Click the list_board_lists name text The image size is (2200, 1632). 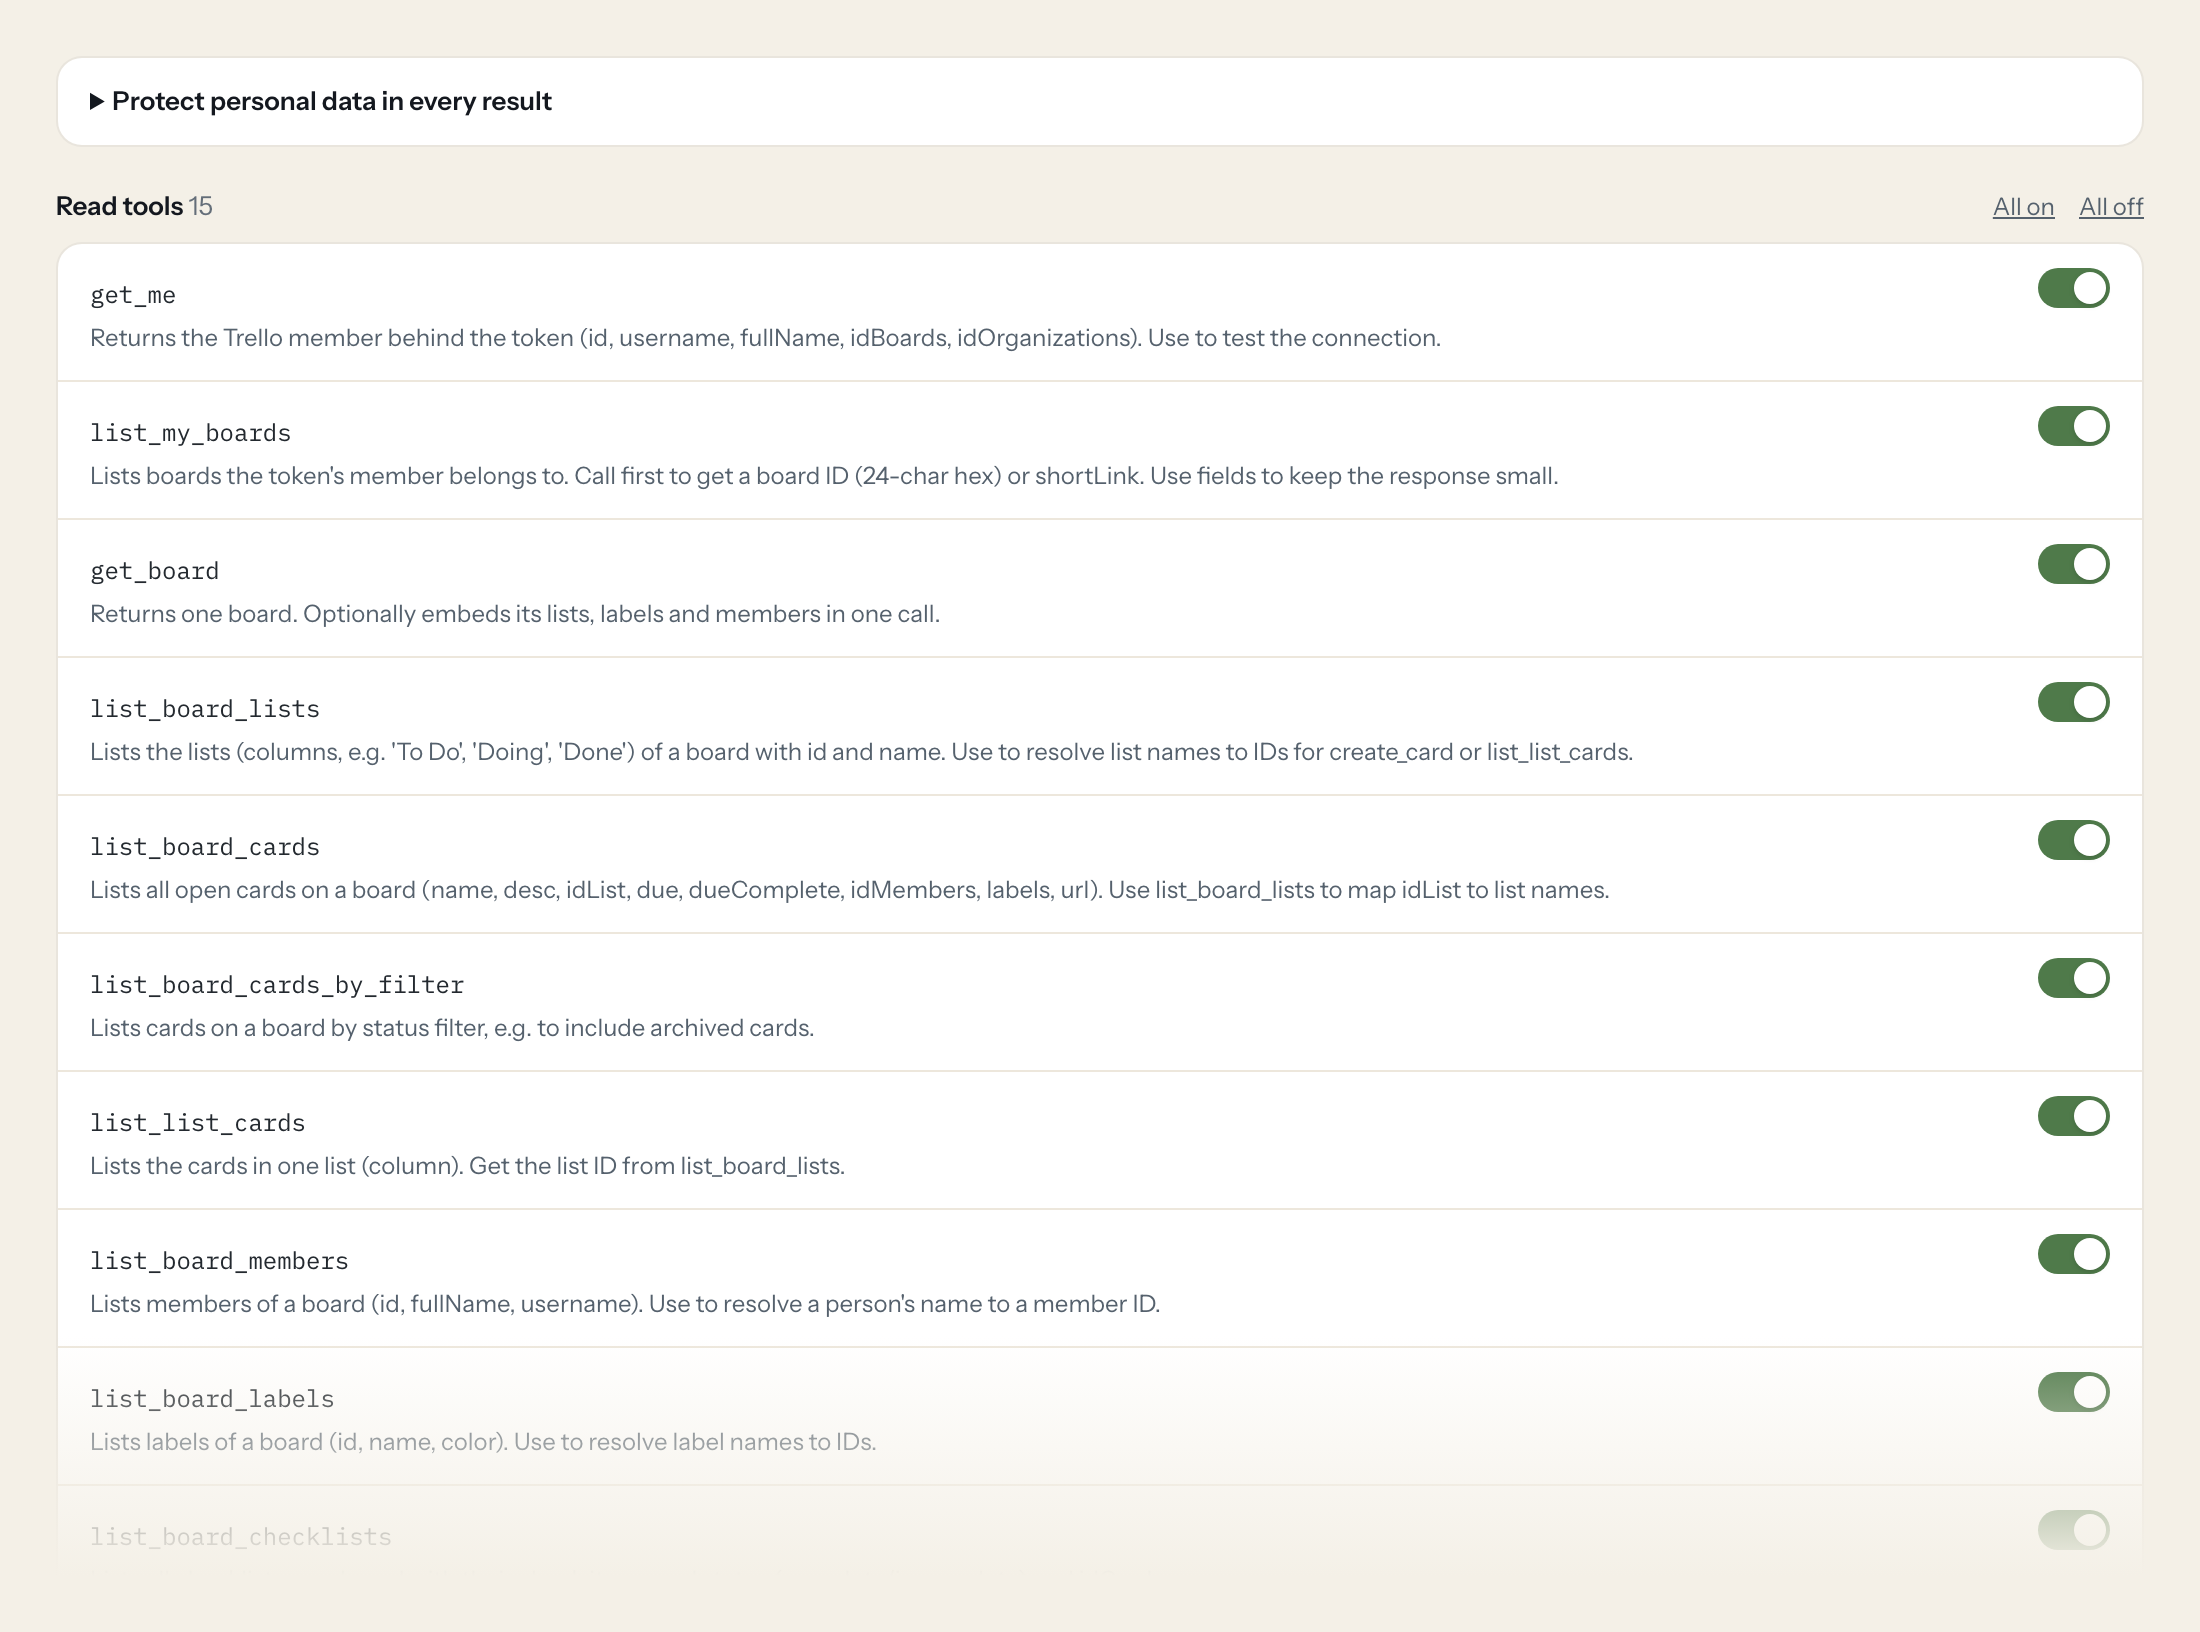click(x=205, y=709)
